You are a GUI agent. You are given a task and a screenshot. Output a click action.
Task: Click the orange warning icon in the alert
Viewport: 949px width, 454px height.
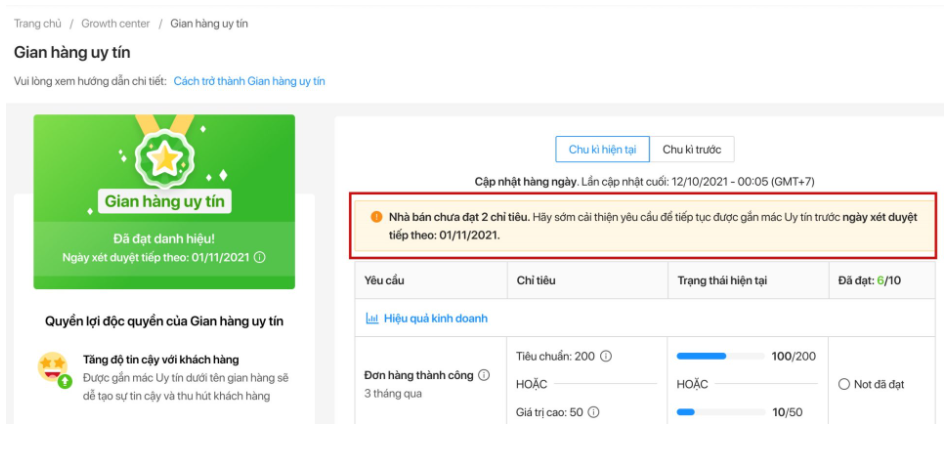coord(376,217)
